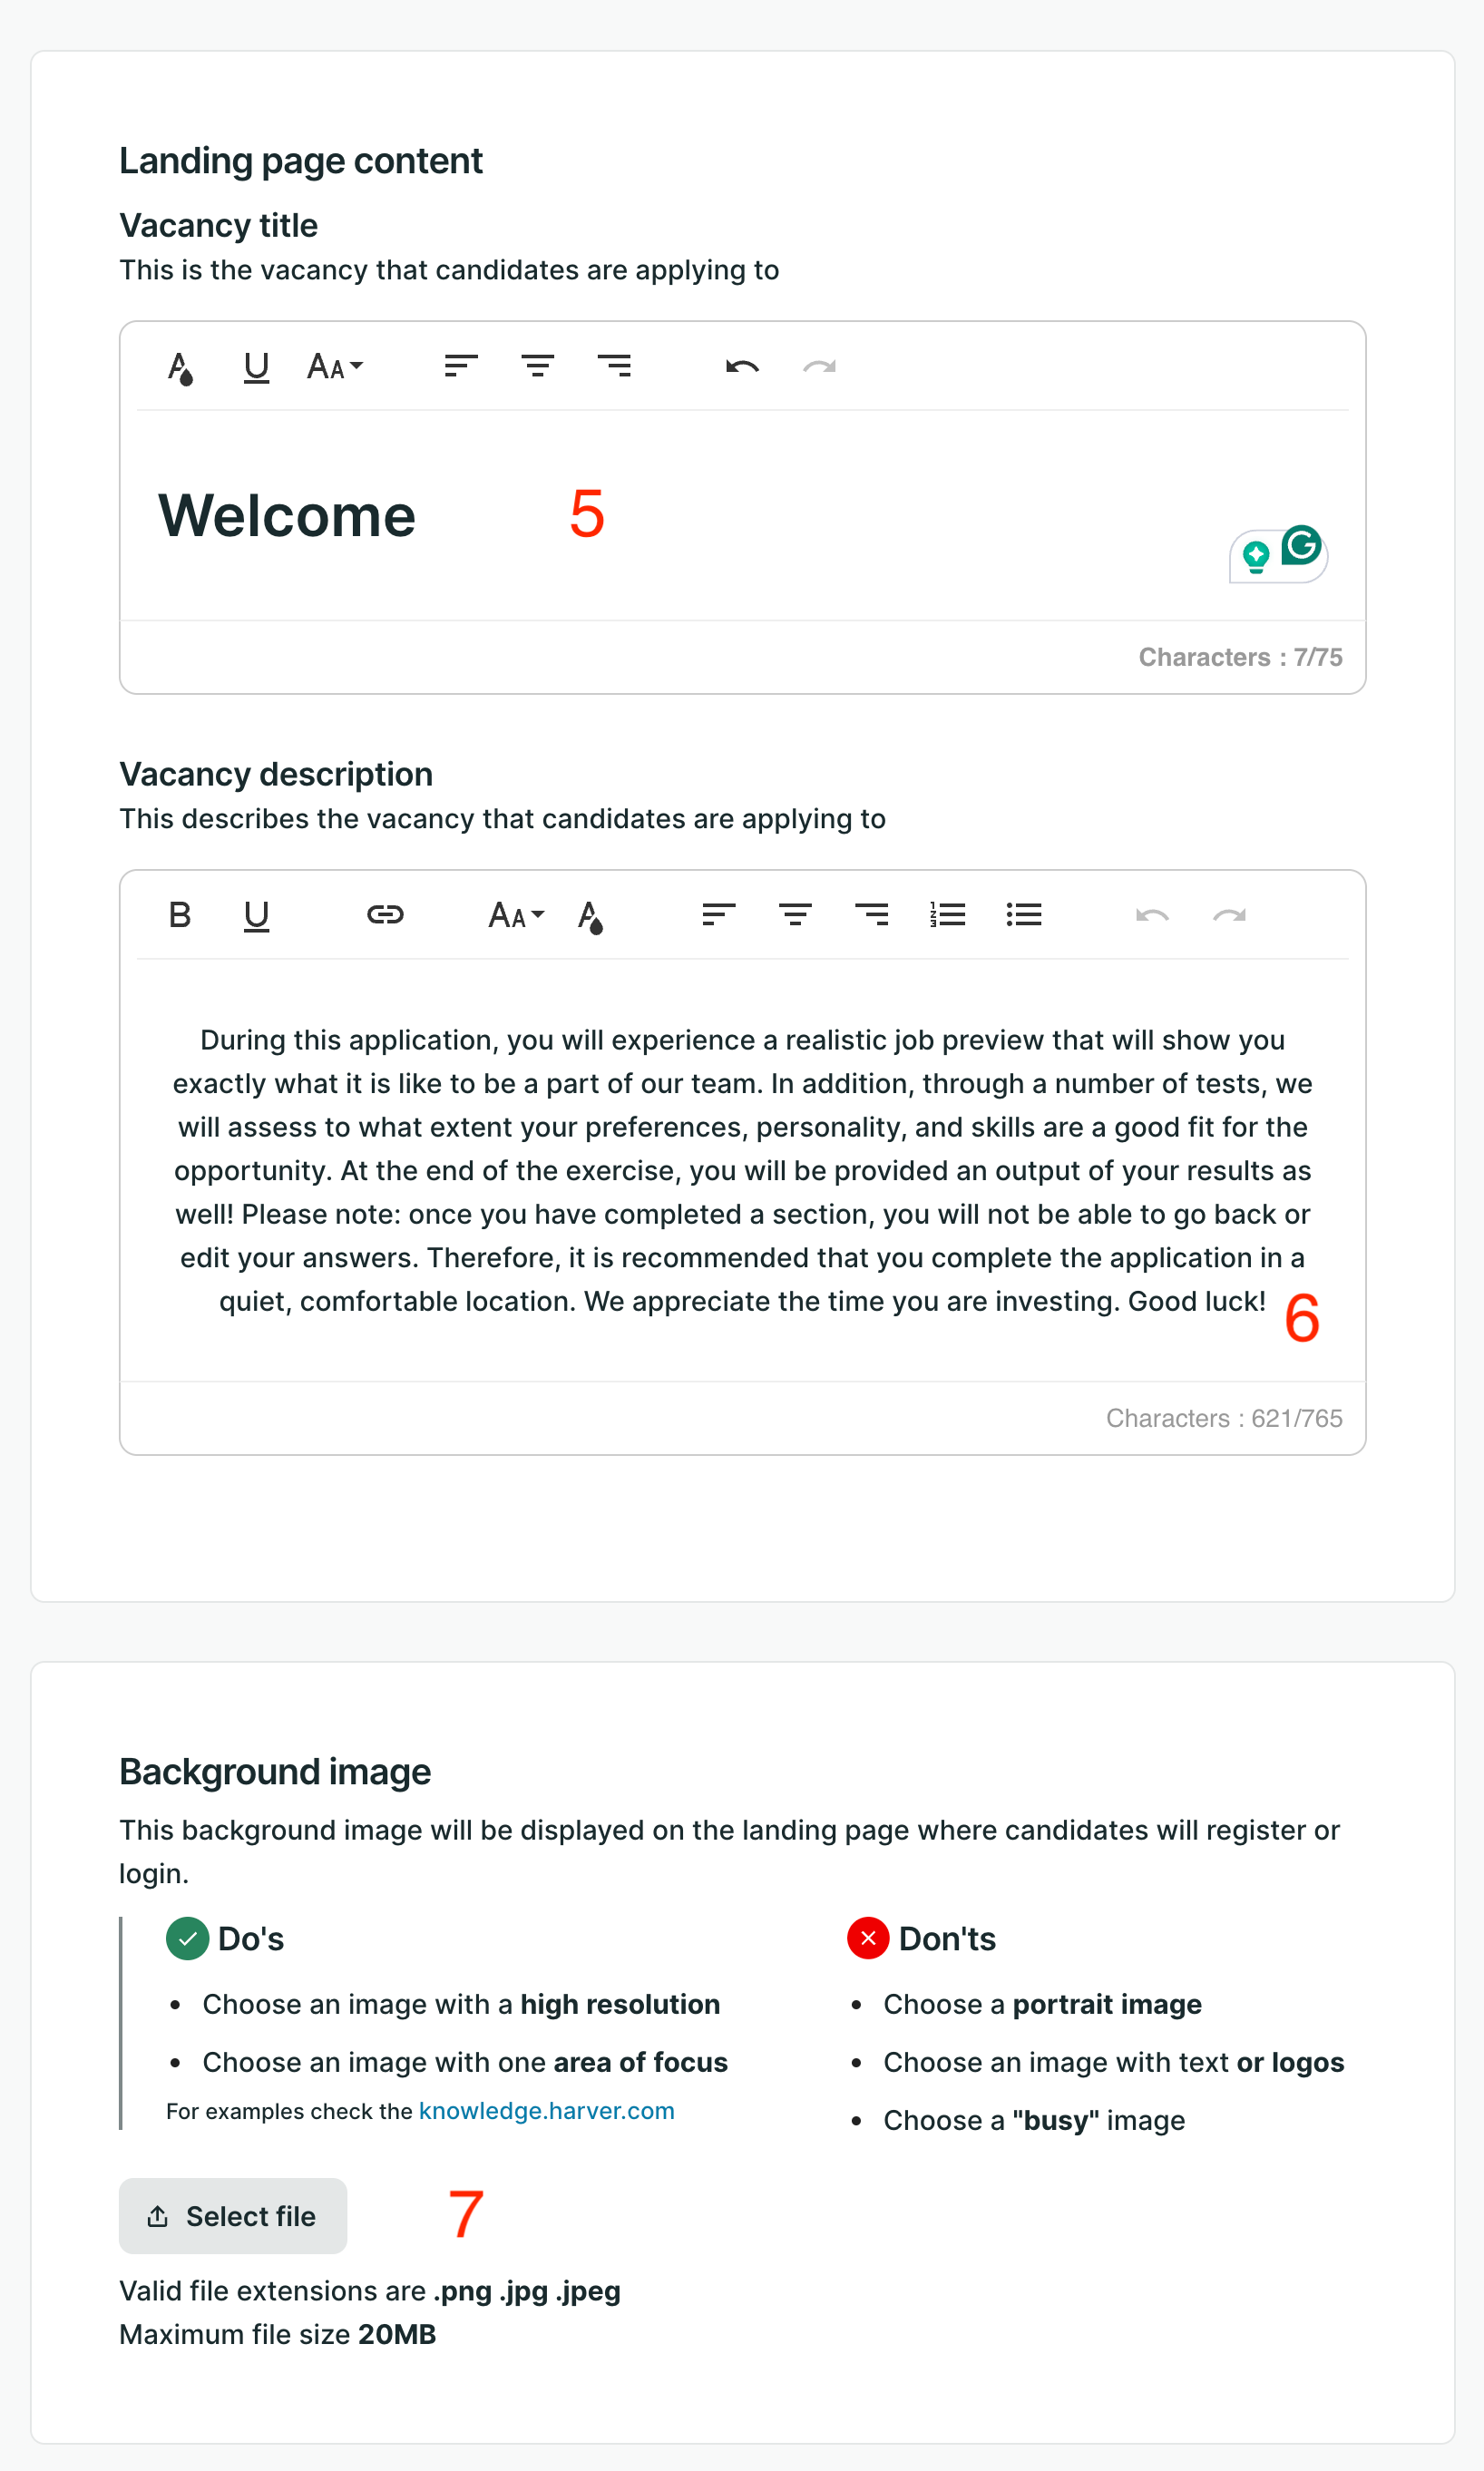
Task: Right align the vacancy title
Action: 614,366
